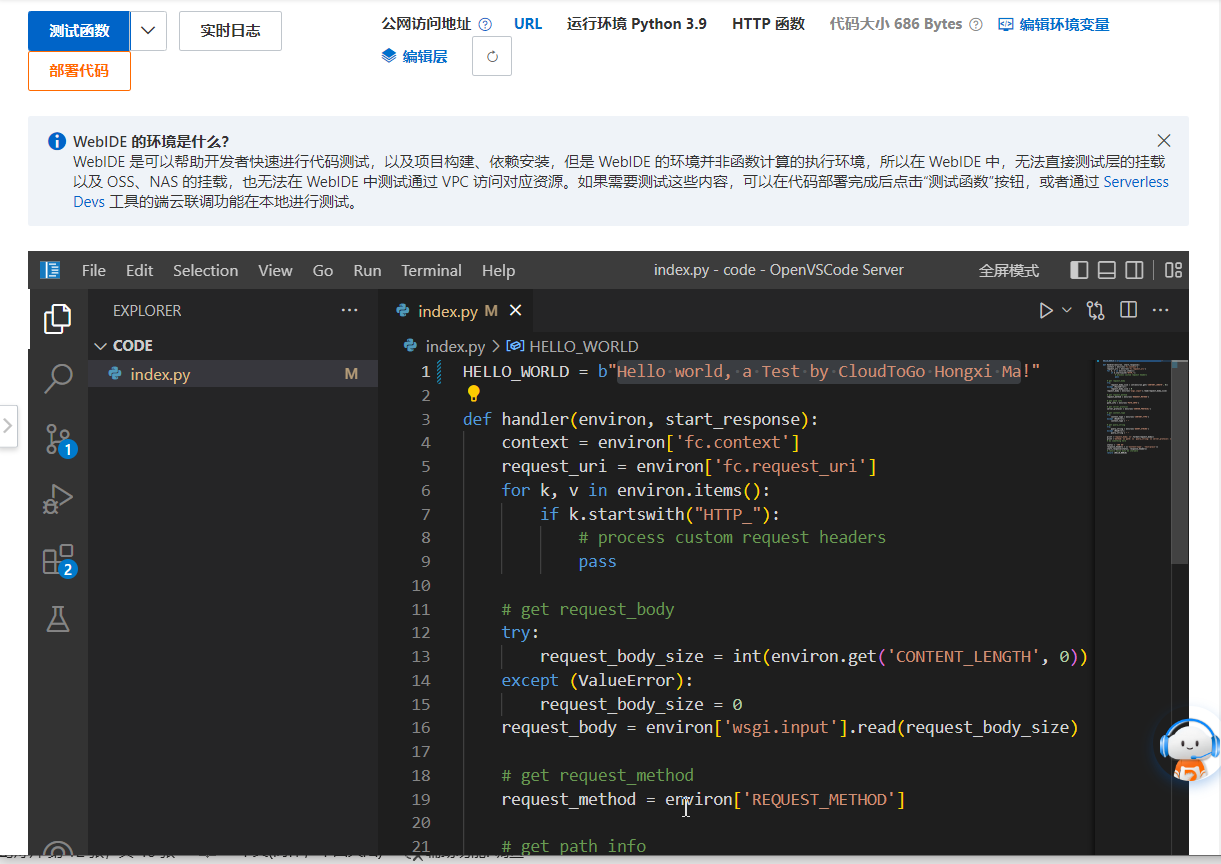Close the index.py editor tab

515,311
